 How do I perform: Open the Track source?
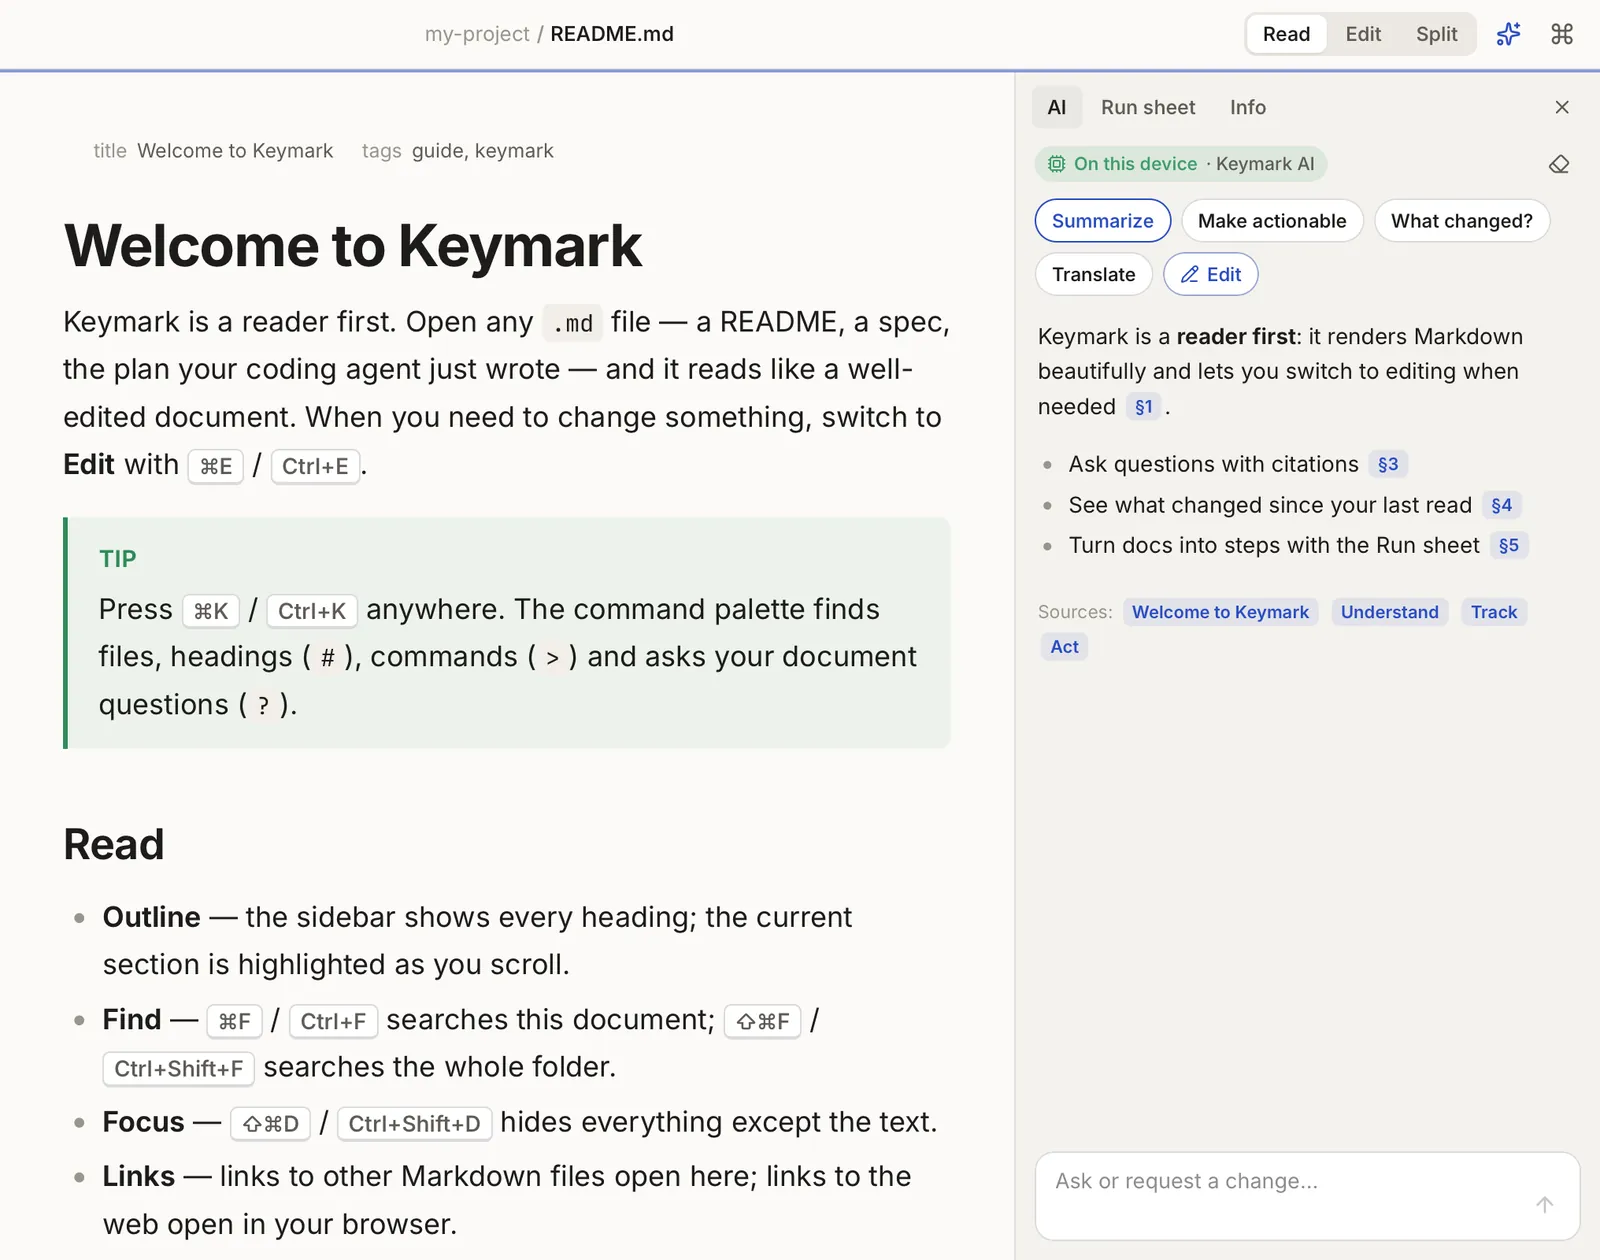[x=1494, y=612]
